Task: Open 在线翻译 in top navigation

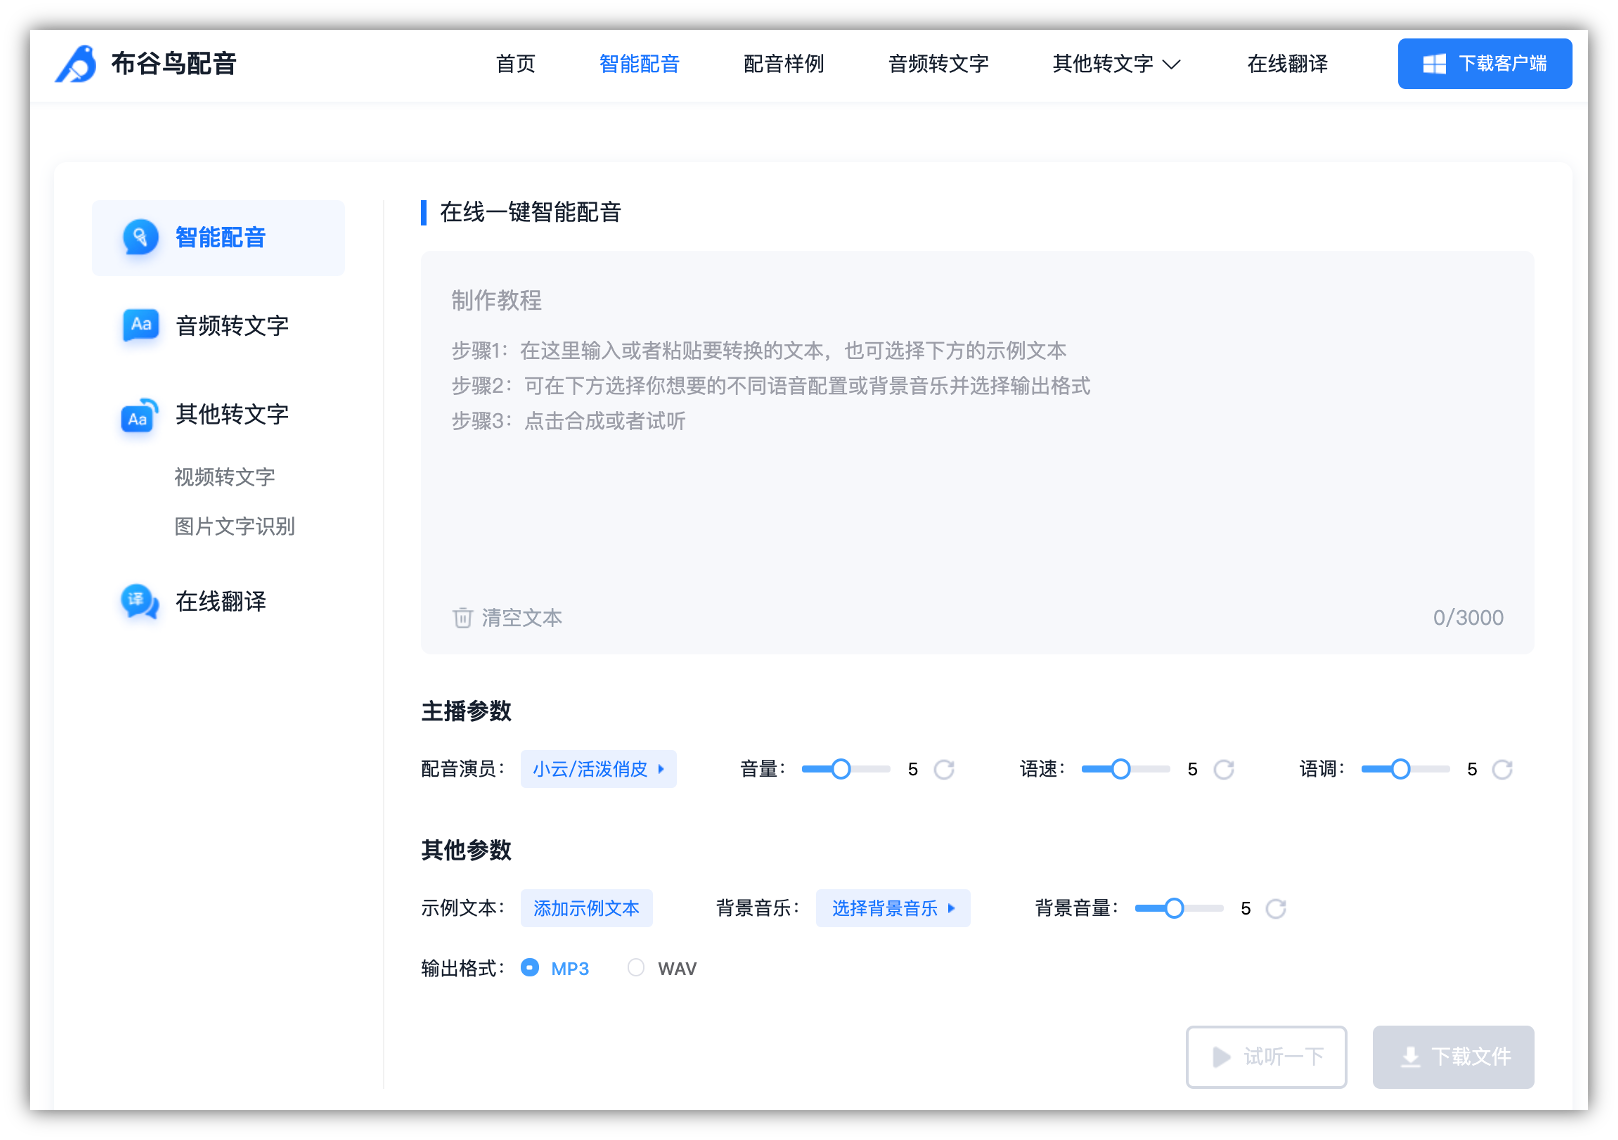Action: click(1288, 64)
